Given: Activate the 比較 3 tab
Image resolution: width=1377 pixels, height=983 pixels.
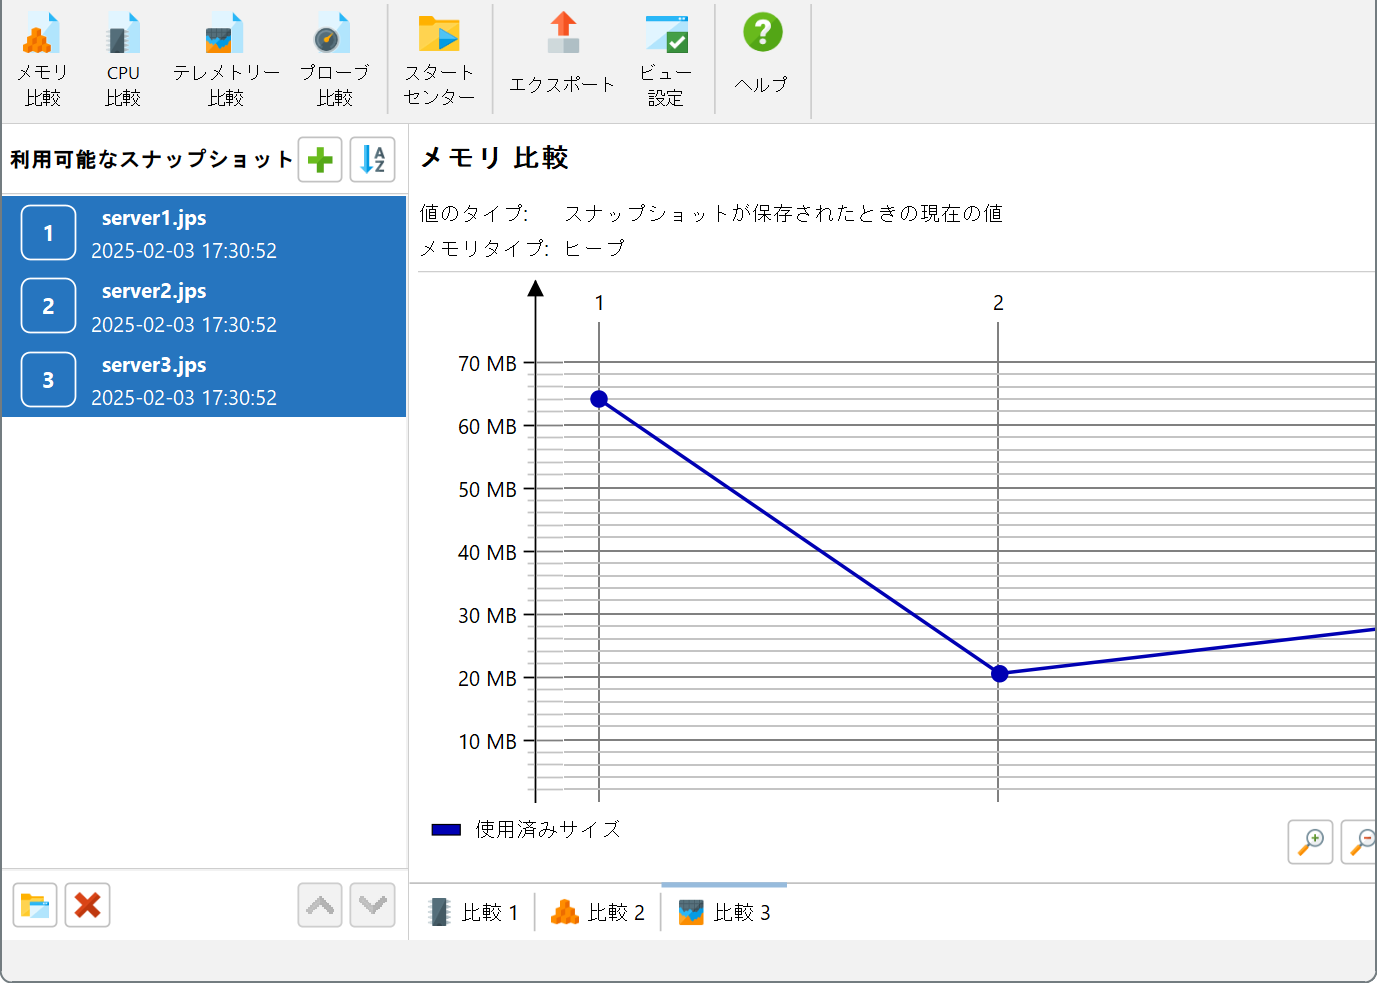Looking at the screenshot, I should click(x=725, y=912).
